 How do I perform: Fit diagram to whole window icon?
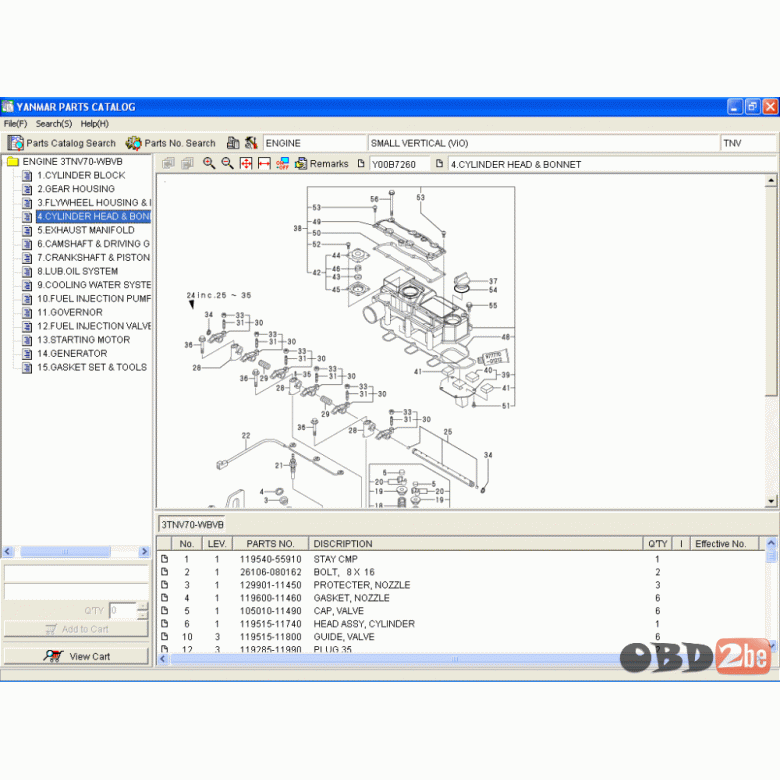[246, 163]
